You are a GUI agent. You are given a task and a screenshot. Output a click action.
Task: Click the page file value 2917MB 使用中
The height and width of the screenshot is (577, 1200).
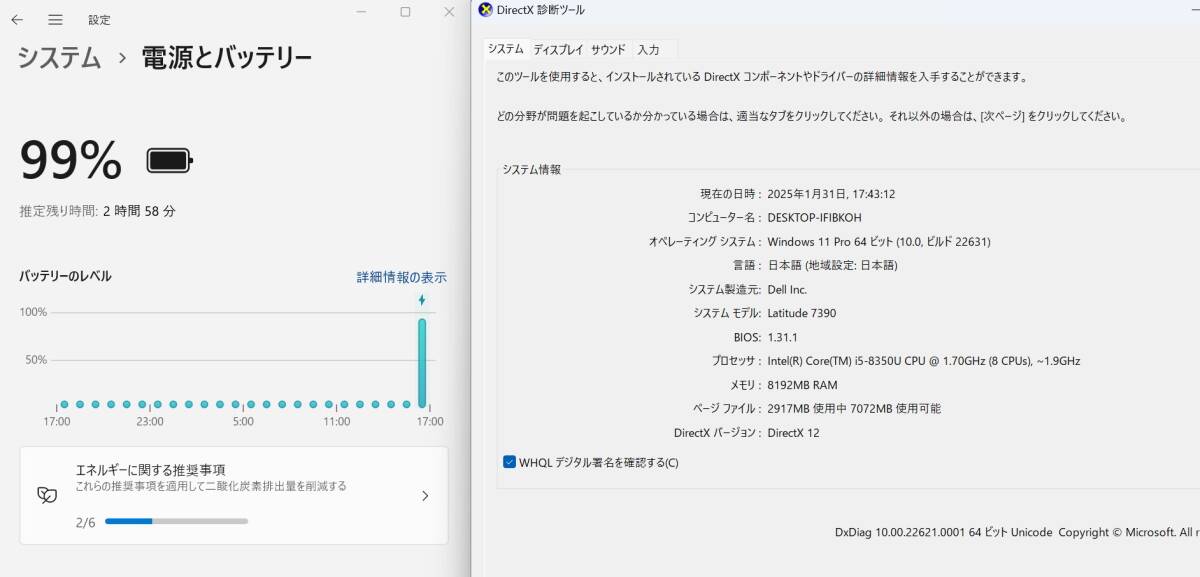pos(854,408)
